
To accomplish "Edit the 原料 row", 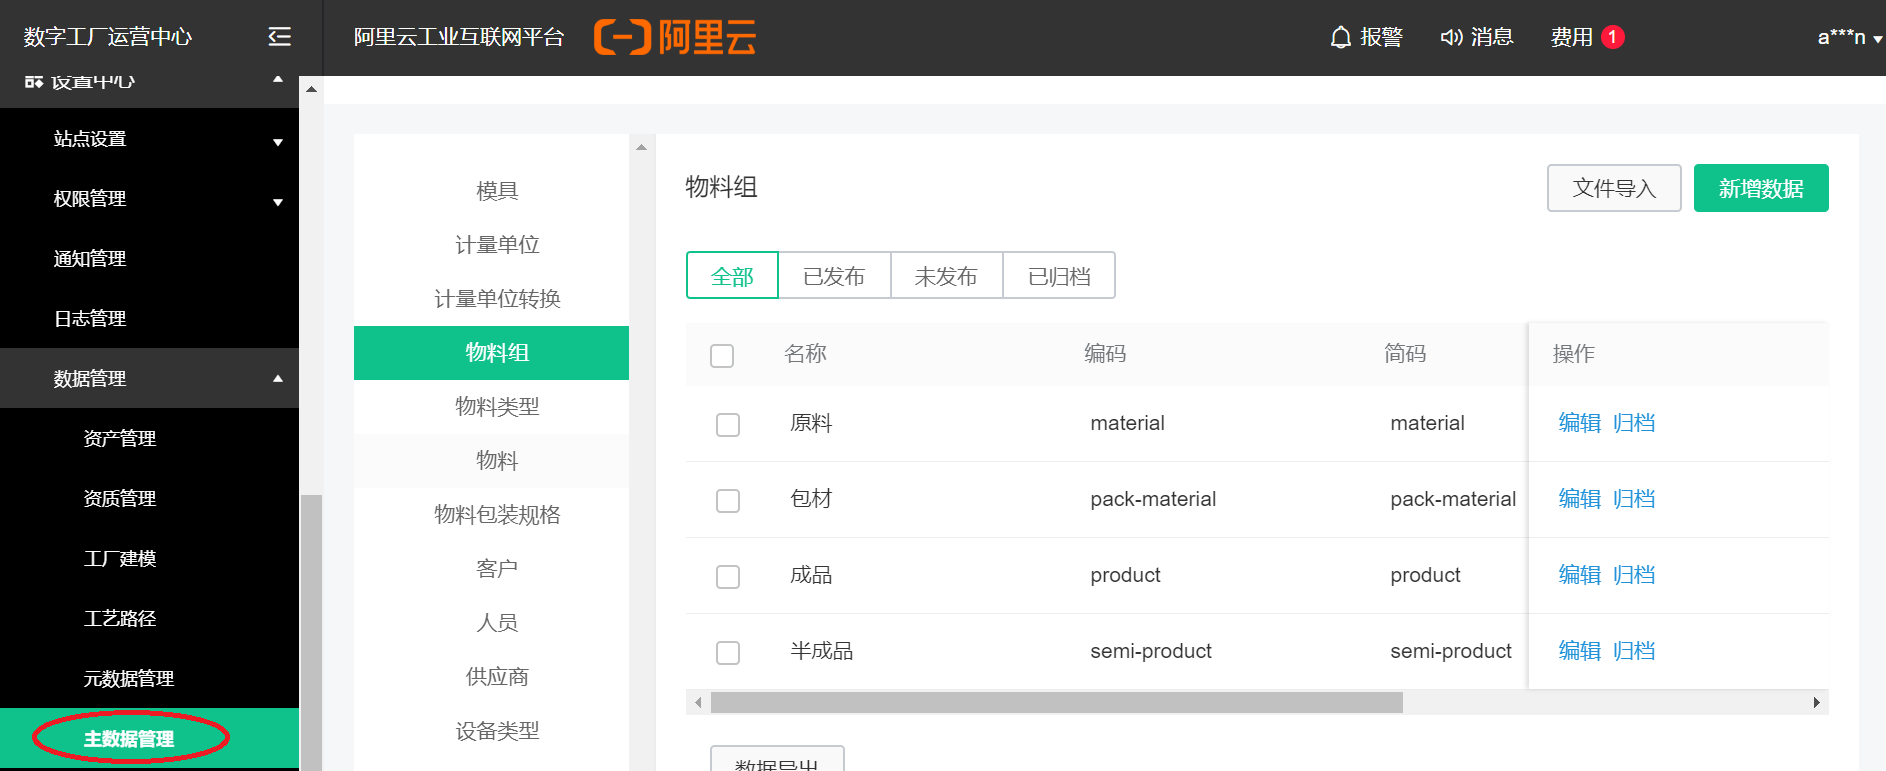I will point(1580,423).
